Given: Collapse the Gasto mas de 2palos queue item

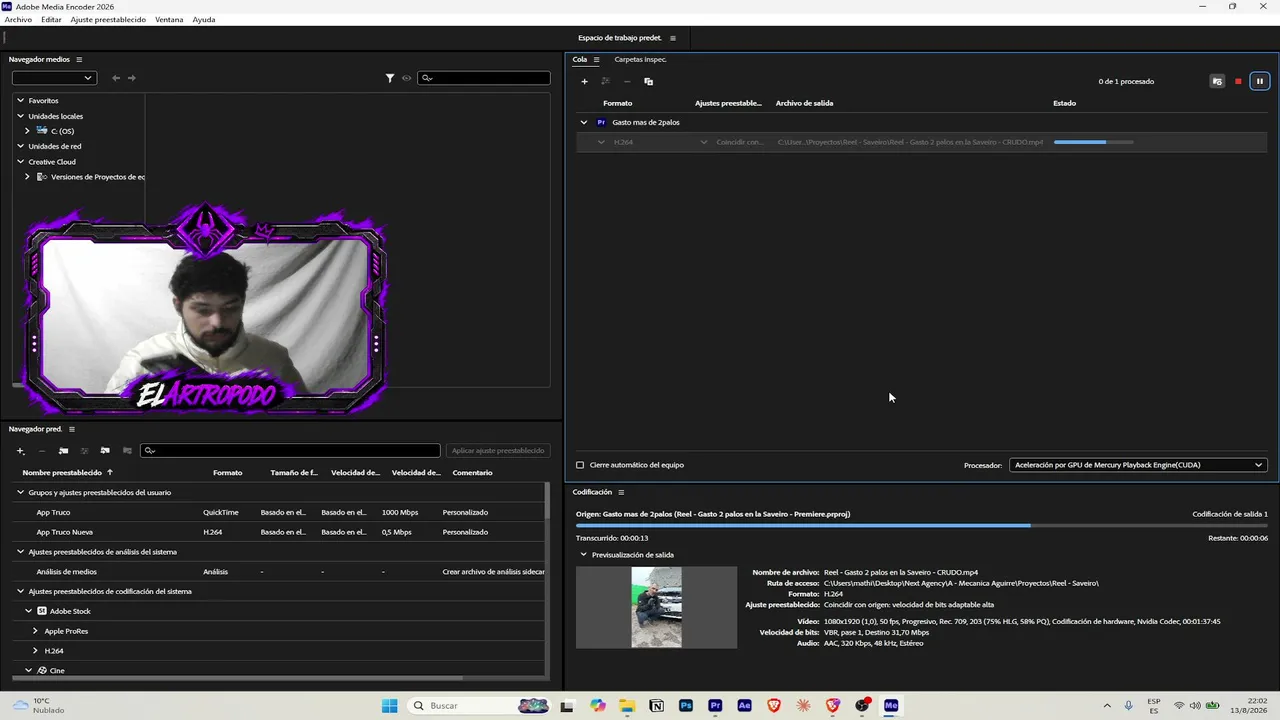Looking at the screenshot, I should click(x=584, y=122).
